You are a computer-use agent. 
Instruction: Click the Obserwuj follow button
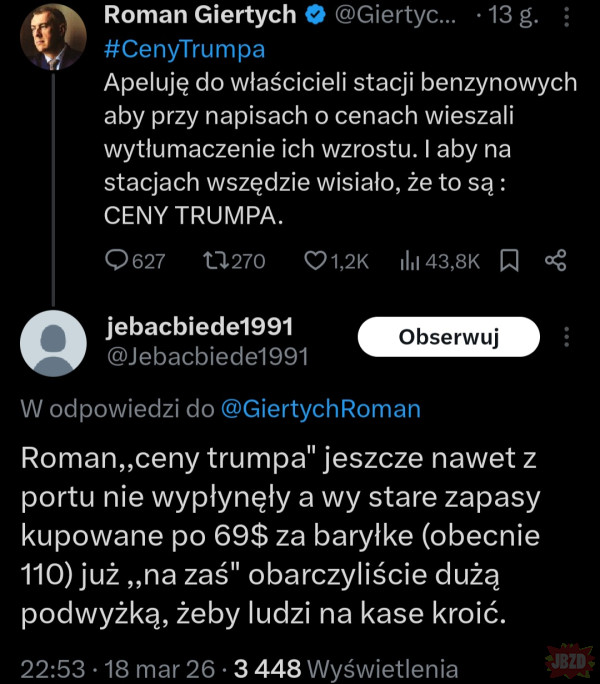pyautogui.click(x=448, y=337)
